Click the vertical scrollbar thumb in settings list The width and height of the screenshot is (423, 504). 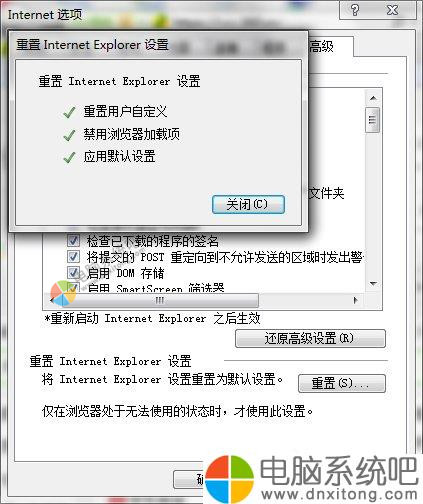(373, 120)
